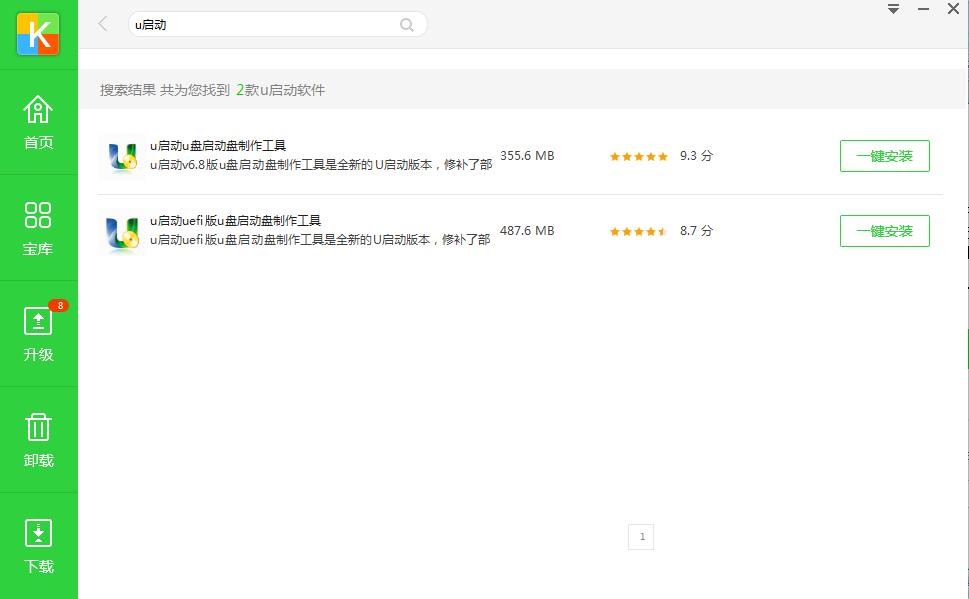969x599 pixels.
Task: Open the 升级 upgrade section
Action: 38,334
